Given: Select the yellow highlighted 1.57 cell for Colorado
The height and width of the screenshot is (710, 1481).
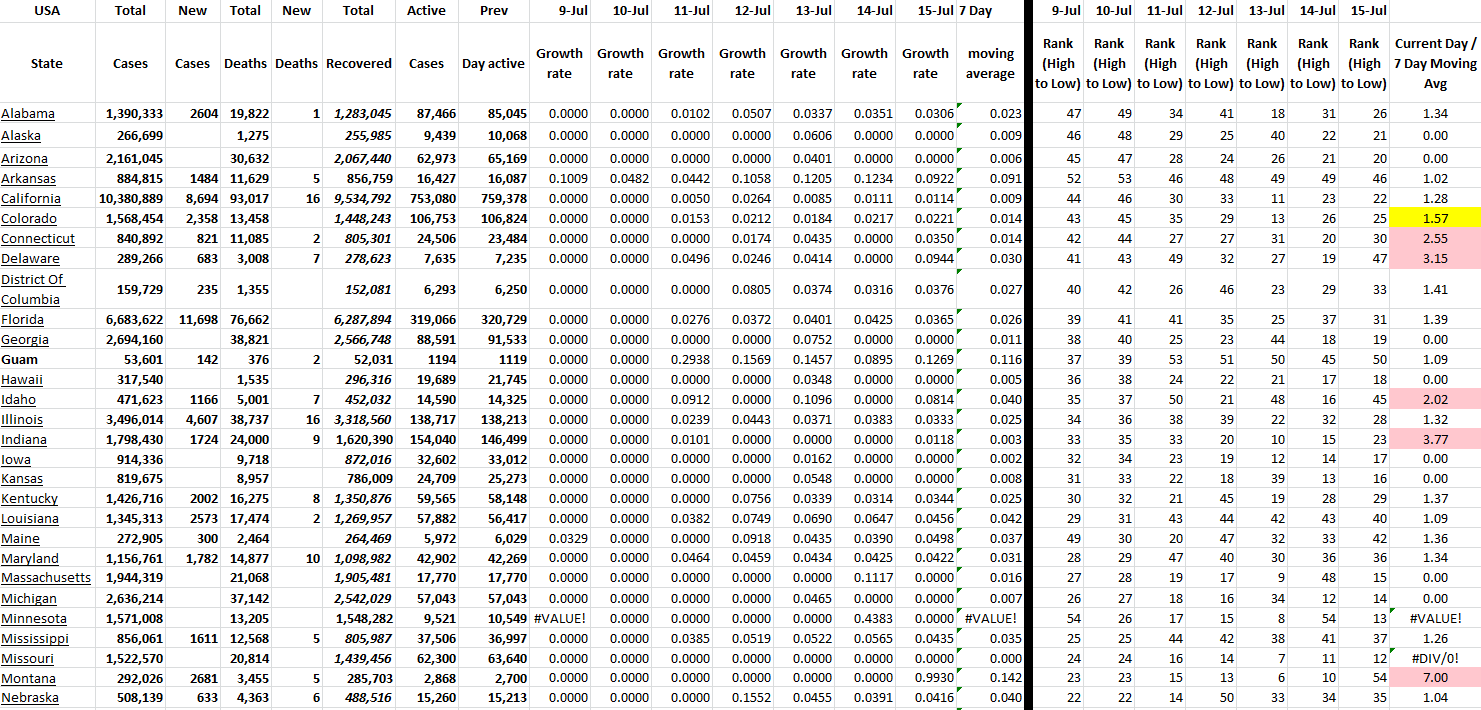Looking at the screenshot, I should [1434, 219].
